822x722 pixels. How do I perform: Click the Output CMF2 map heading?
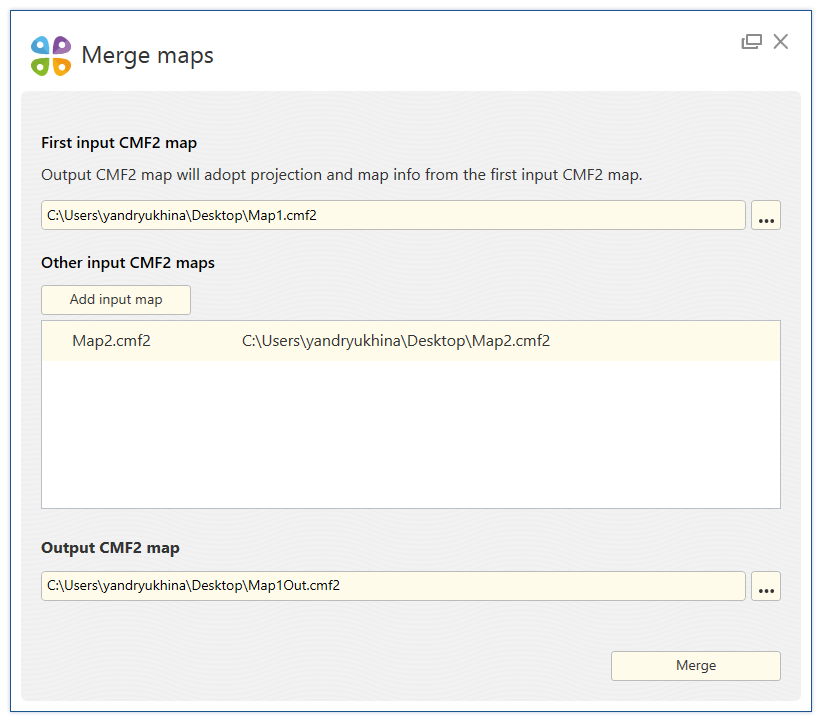[x=110, y=548]
